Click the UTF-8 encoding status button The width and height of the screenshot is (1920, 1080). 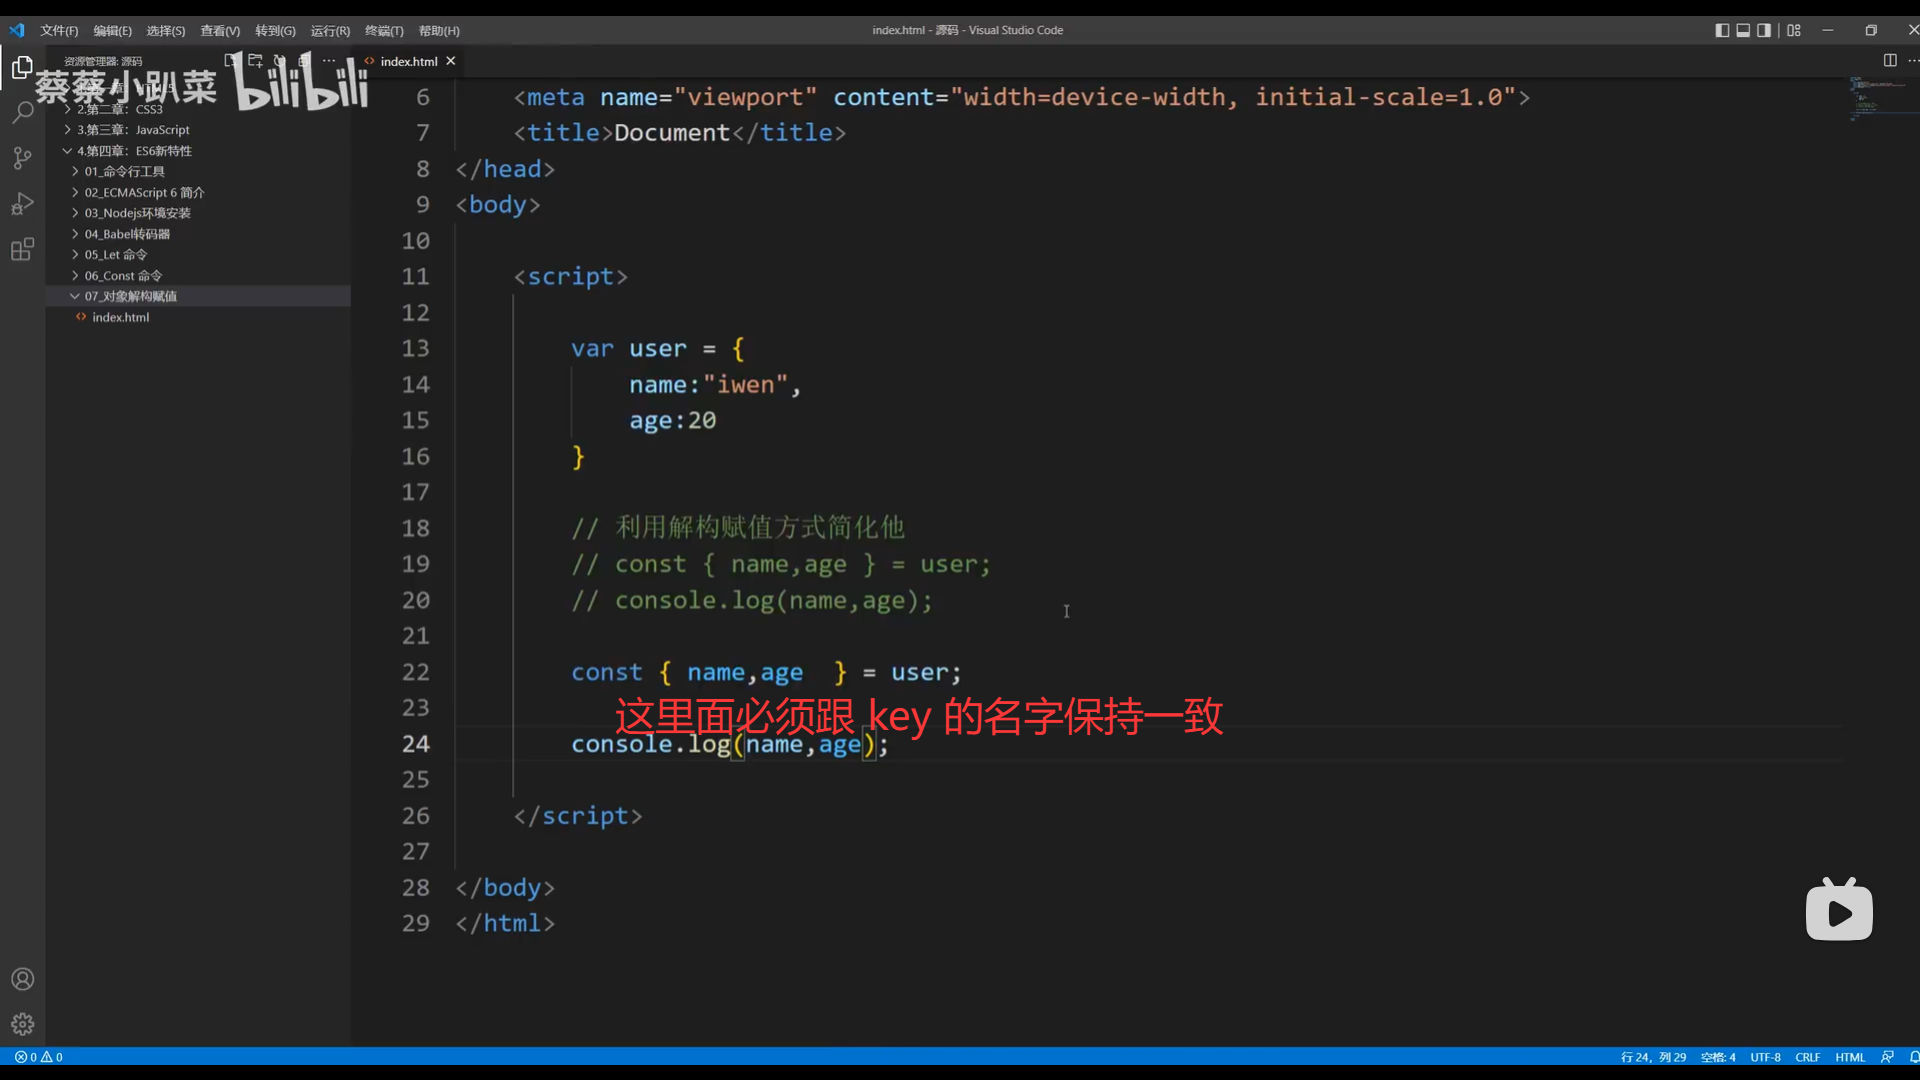click(x=1765, y=1057)
